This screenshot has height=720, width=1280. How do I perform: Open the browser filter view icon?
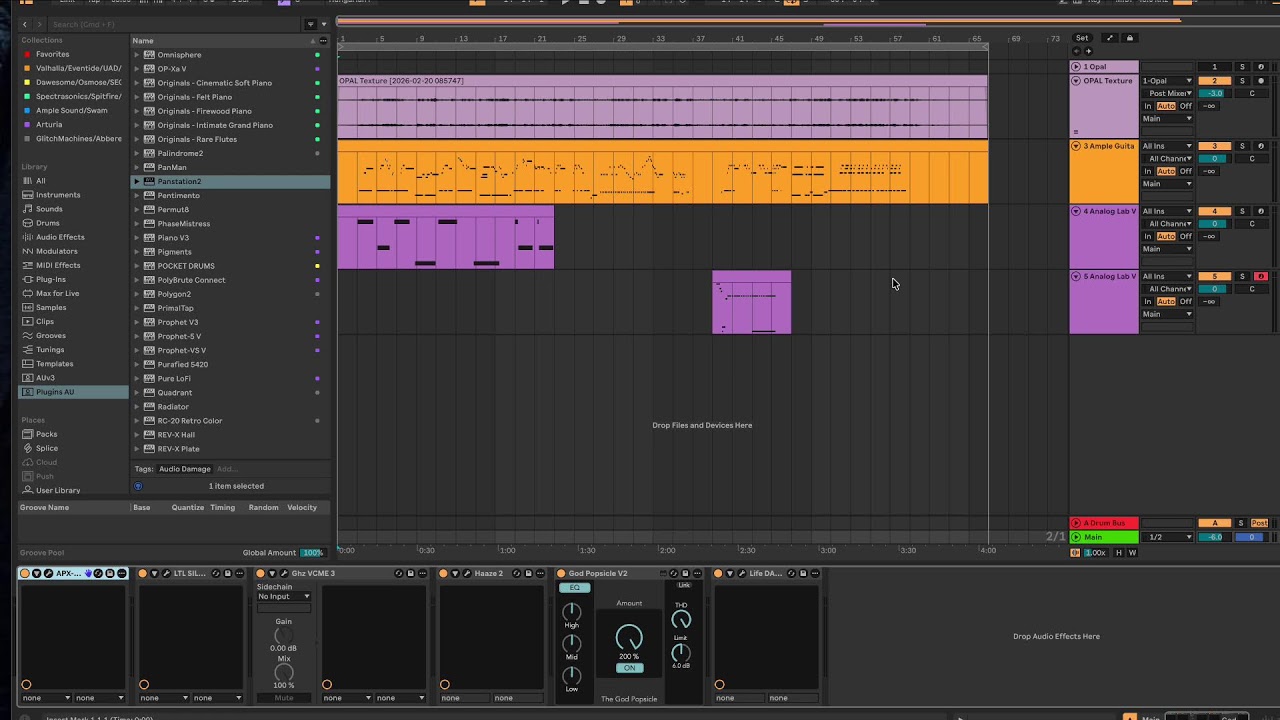click(x=310, y=24)
